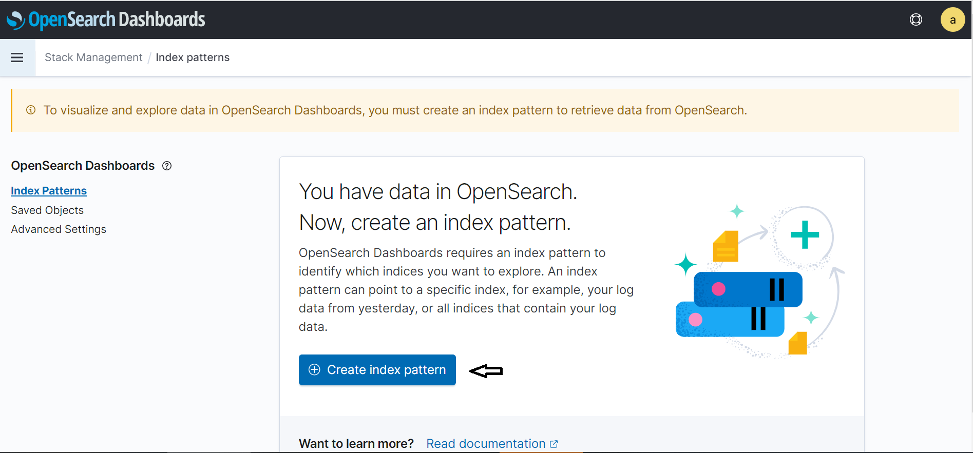Click Index patterns breadcrumb
The image size is (974, 454).
click(x=193, y=58)
